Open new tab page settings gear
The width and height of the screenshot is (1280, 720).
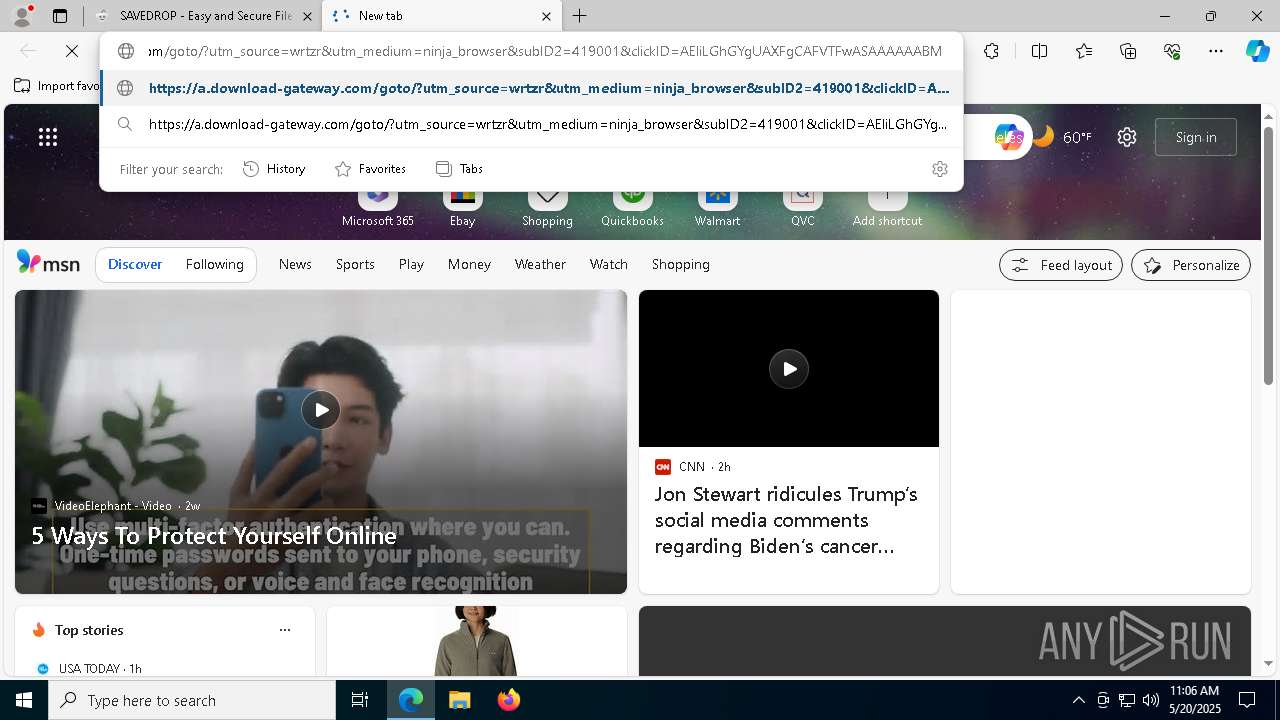[1127, 137]
